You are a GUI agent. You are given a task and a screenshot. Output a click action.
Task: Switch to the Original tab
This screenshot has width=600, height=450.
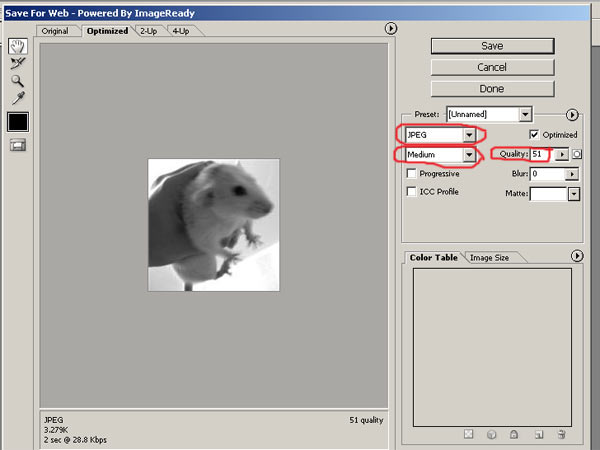[55, 31]
